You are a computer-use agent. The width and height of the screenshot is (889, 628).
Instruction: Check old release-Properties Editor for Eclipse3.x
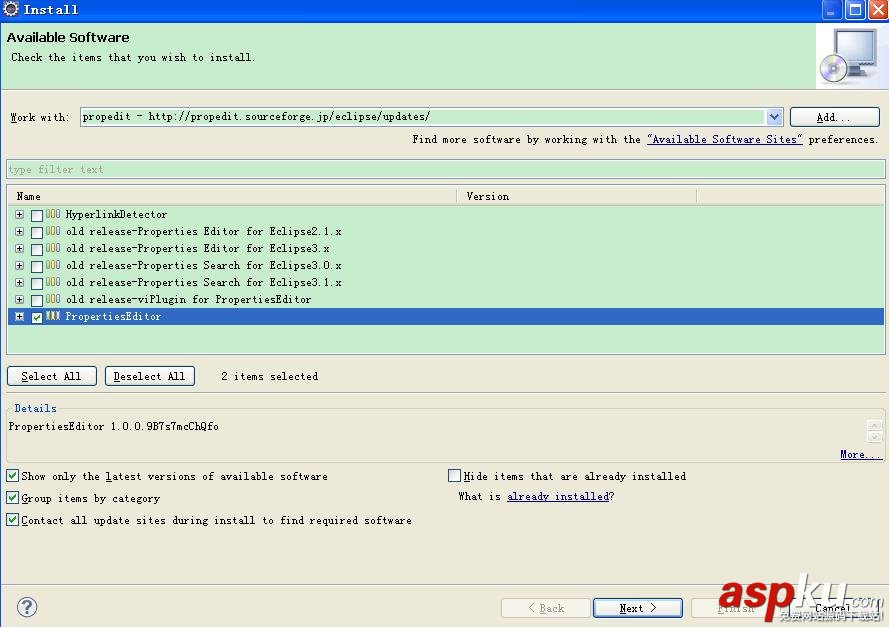pos(37,249)
